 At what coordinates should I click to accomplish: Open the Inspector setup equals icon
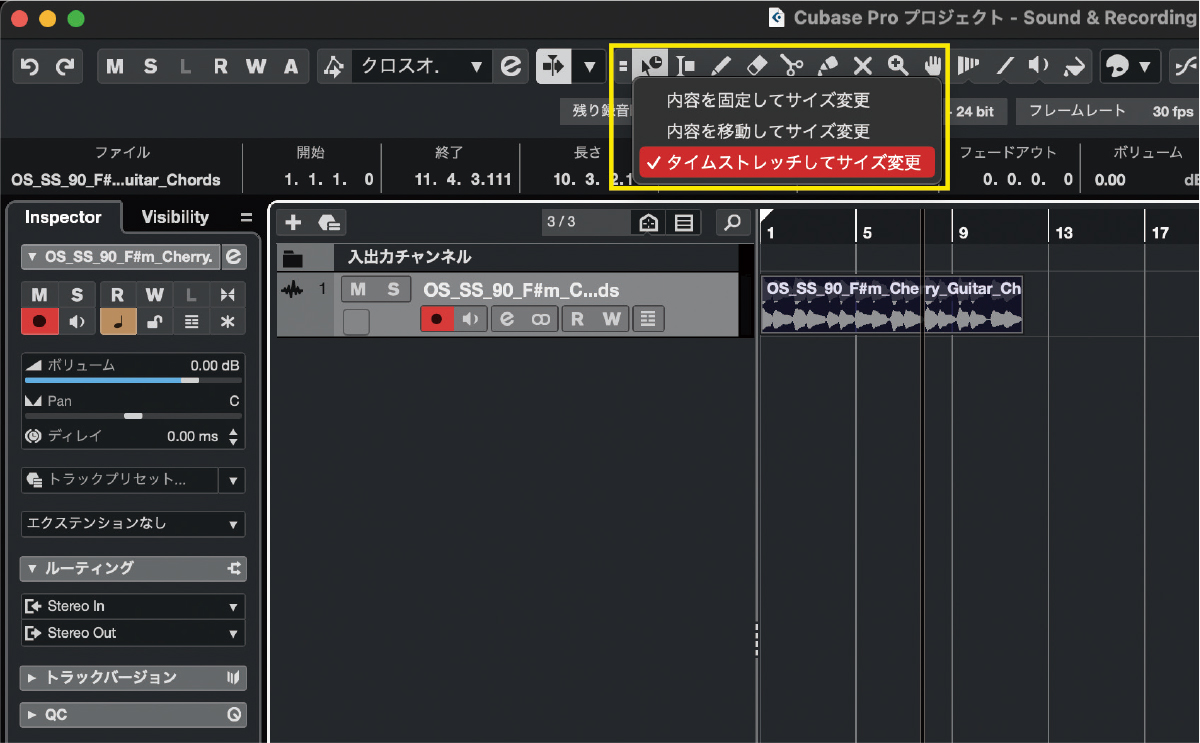(246, 217)
